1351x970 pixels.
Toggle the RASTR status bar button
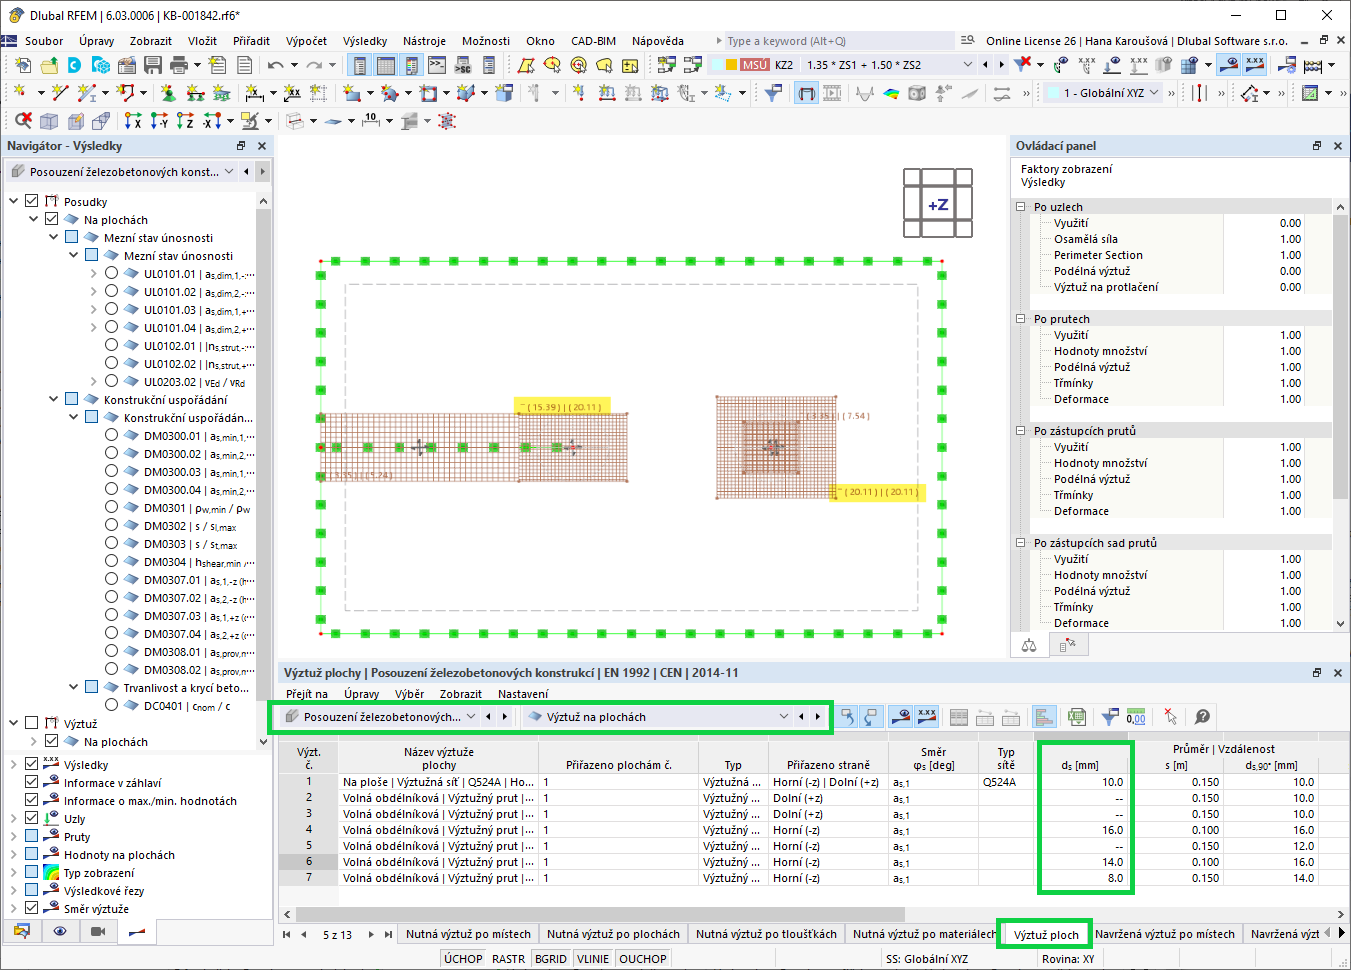tap(509, 959)
